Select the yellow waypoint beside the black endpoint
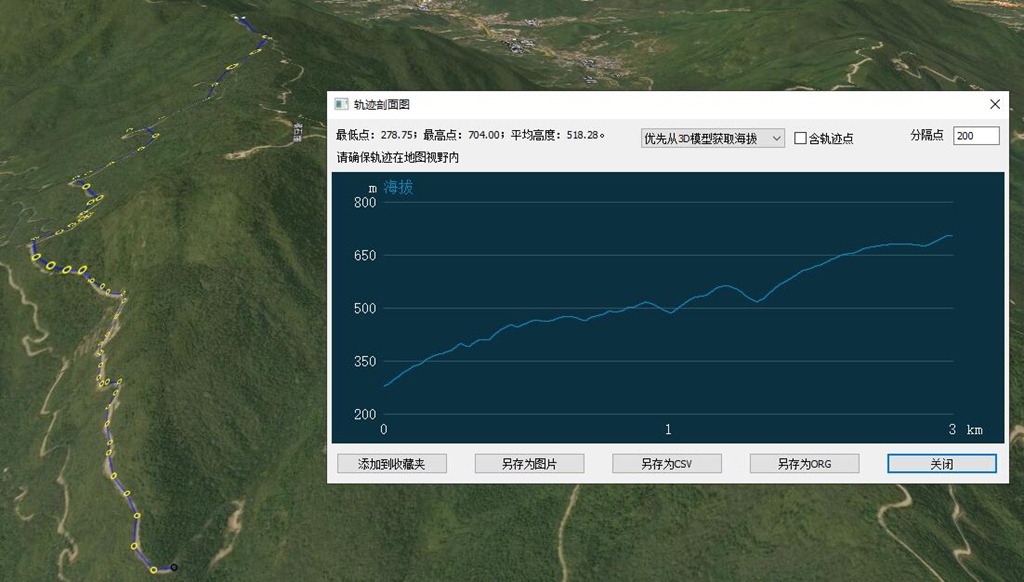Image resolution: width=1024 pixels, height=582 pixels. pyautogui.click(x=153, y=570)
